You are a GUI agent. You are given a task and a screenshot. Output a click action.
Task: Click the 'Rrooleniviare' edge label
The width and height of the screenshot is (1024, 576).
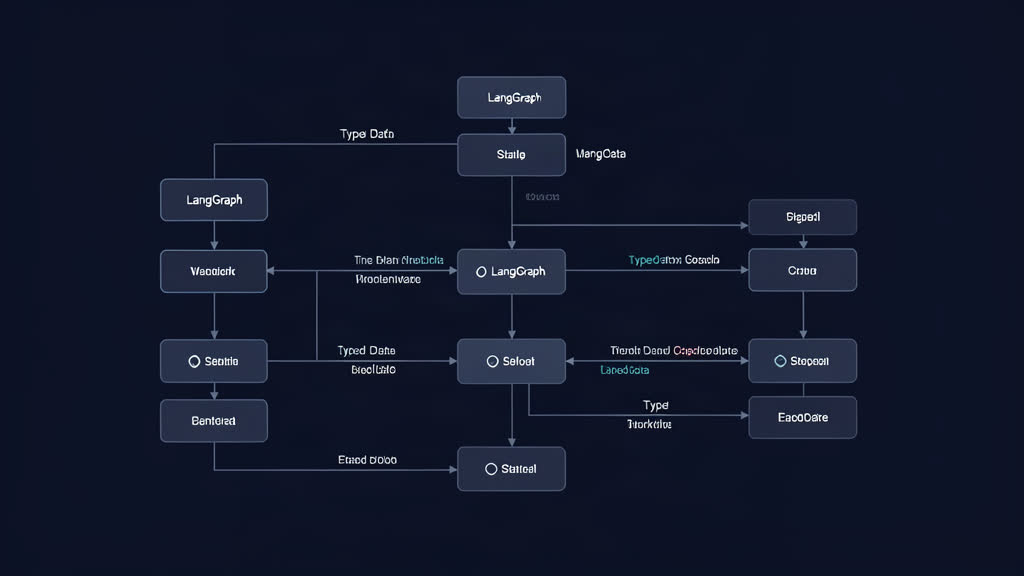point(388,279)
